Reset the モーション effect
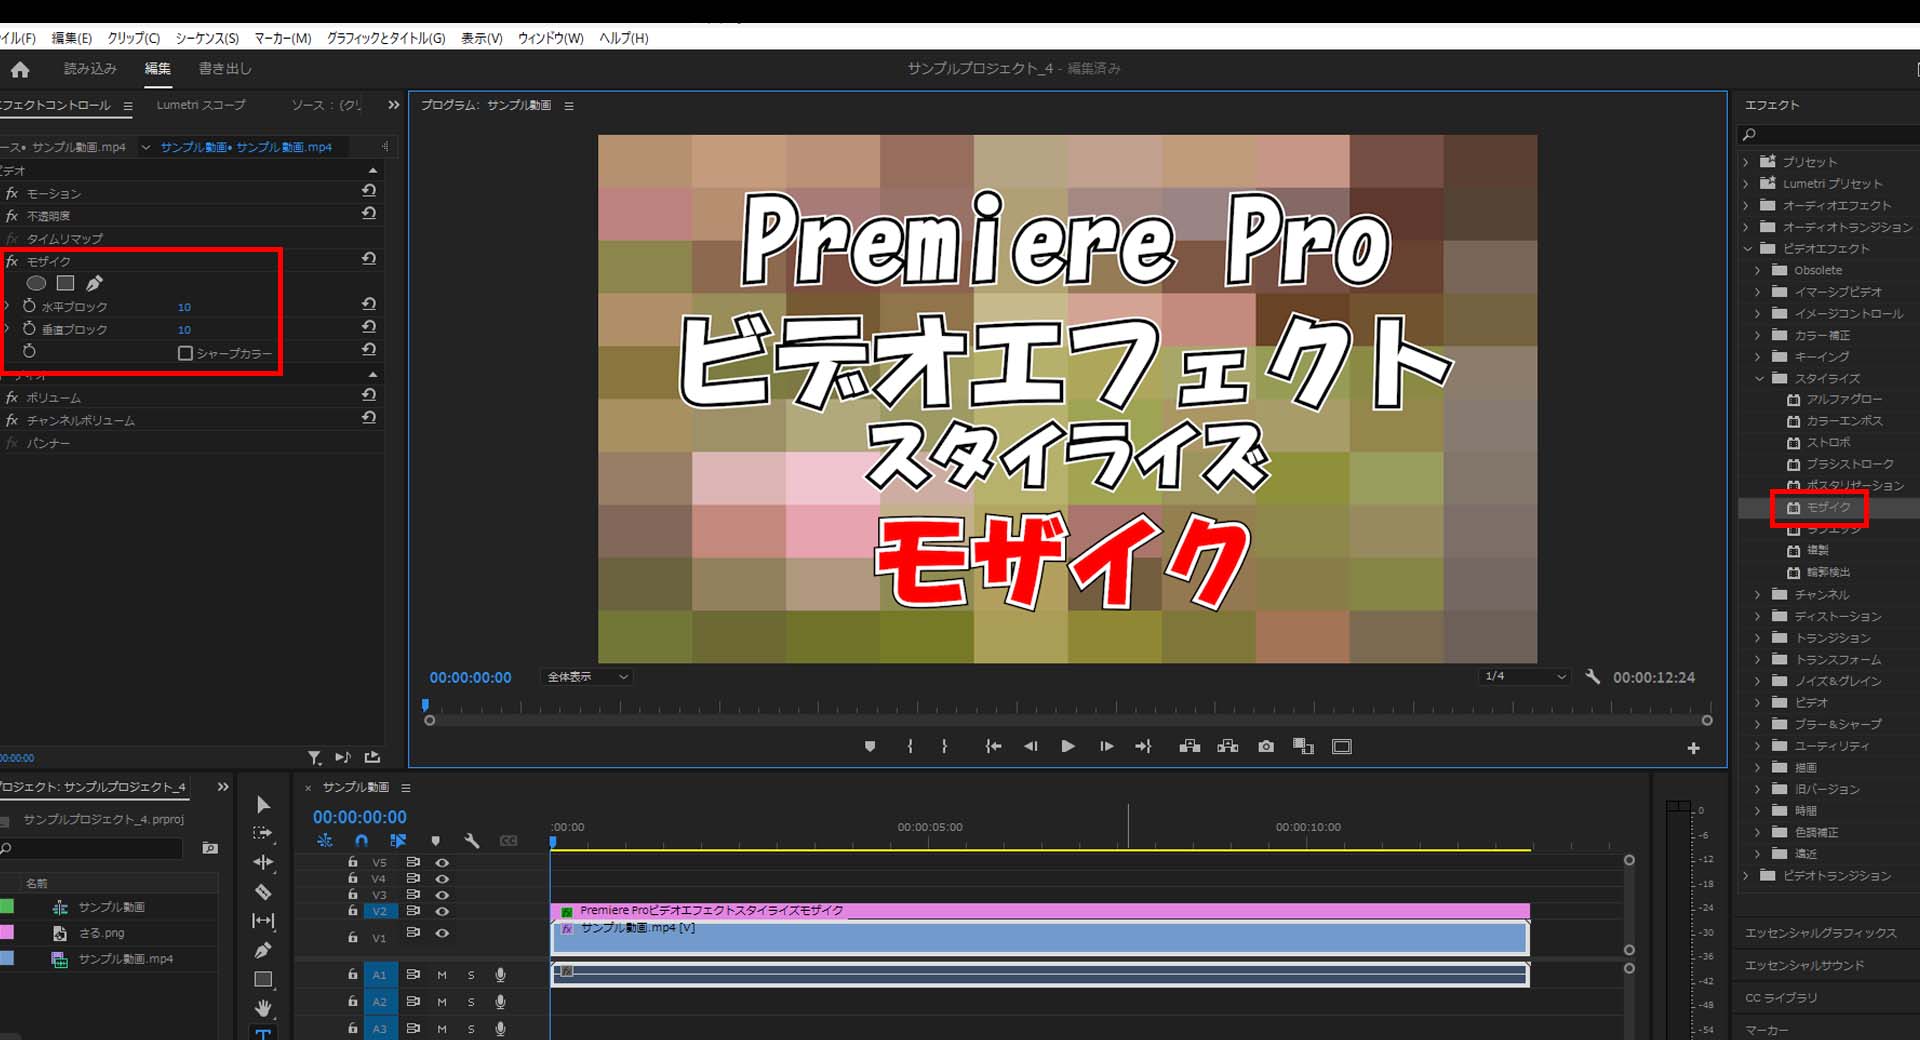 (x=369, y=191)
